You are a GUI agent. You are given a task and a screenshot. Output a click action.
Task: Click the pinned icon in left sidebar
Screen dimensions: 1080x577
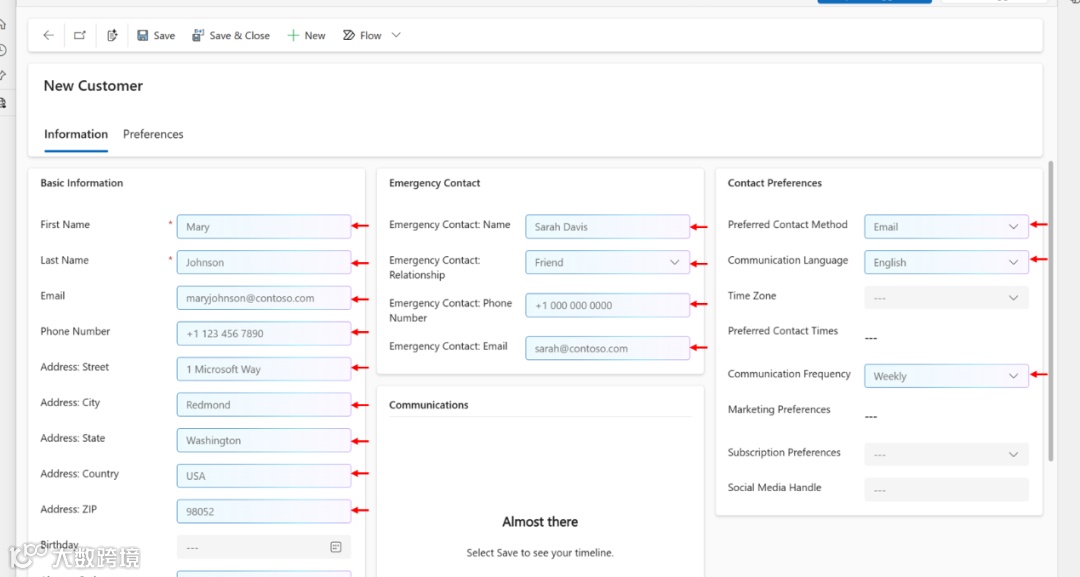click(x=3, y=76)
